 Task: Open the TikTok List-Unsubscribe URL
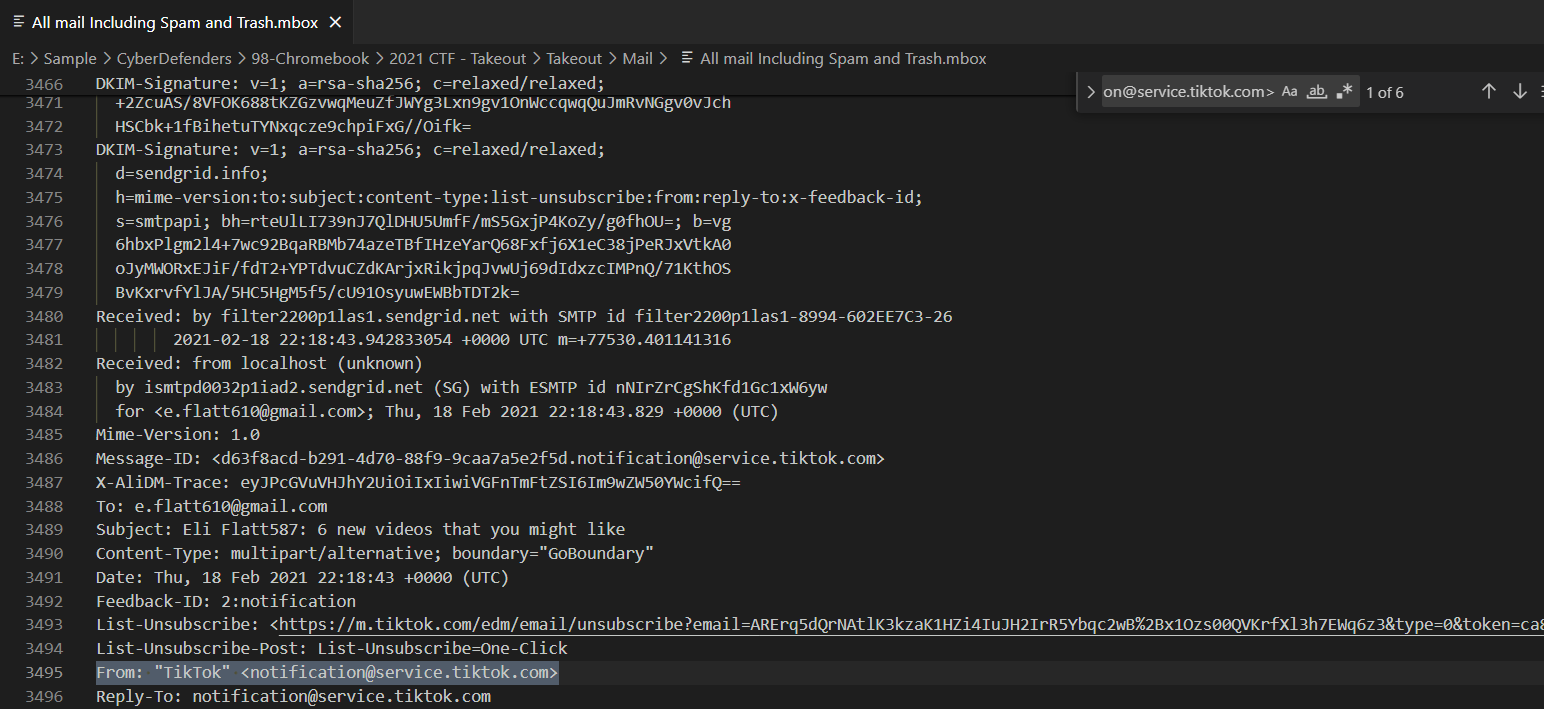click(900, 625)
